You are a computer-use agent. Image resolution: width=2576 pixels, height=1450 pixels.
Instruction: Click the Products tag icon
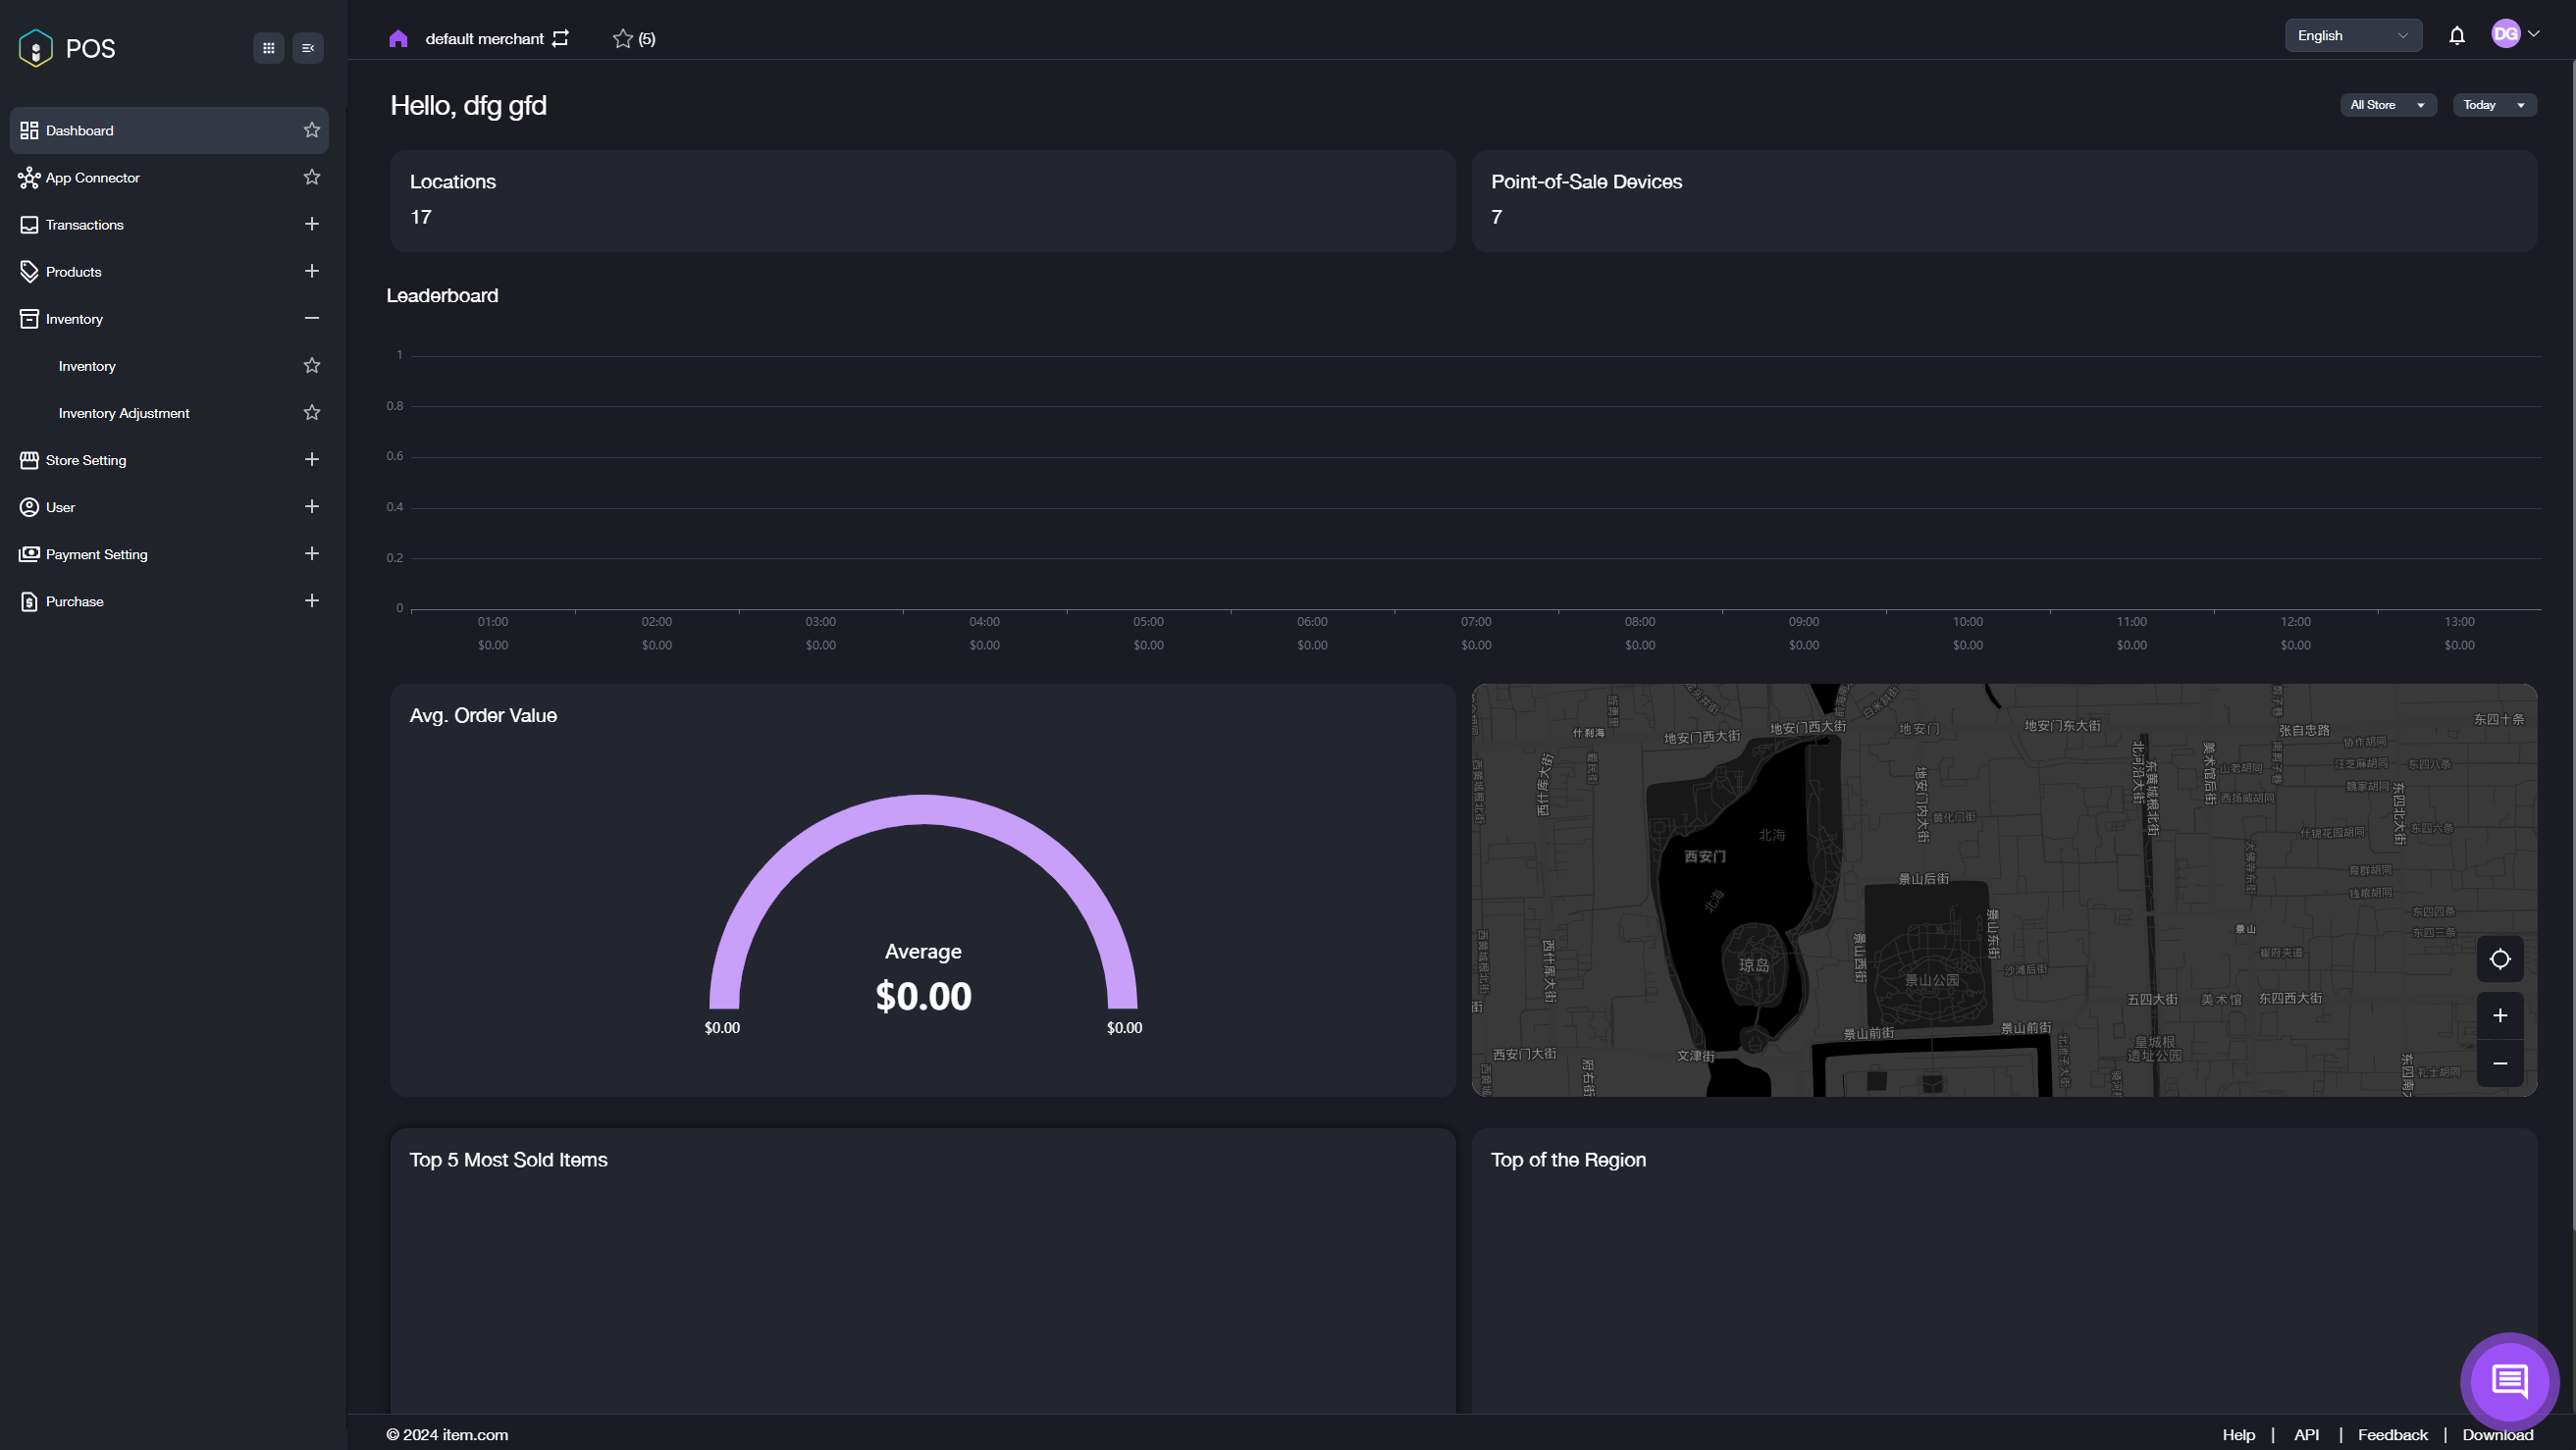point(28,271)
